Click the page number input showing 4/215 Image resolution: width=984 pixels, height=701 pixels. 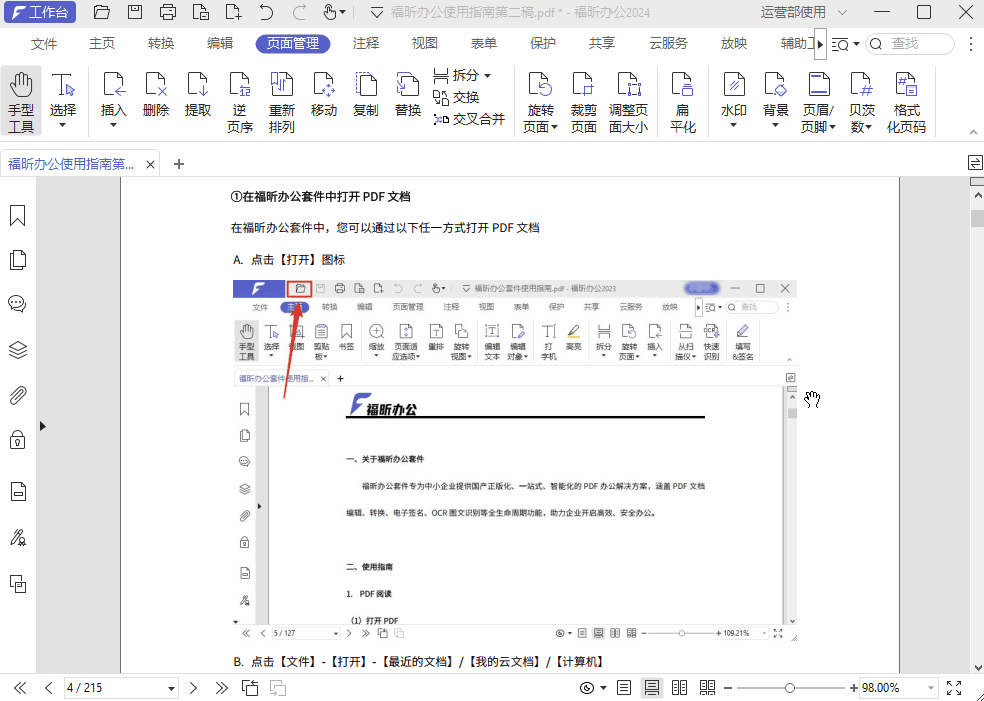point(120,687)
